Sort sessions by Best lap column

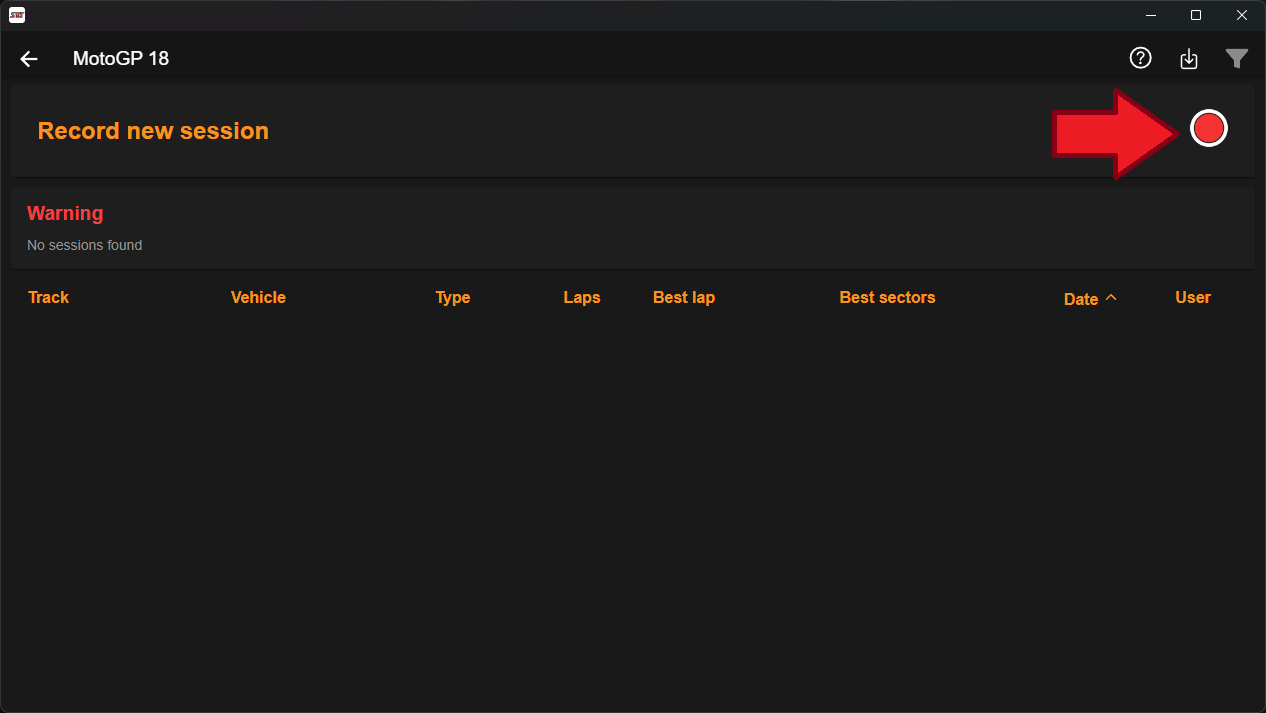(x=684, y=297)
